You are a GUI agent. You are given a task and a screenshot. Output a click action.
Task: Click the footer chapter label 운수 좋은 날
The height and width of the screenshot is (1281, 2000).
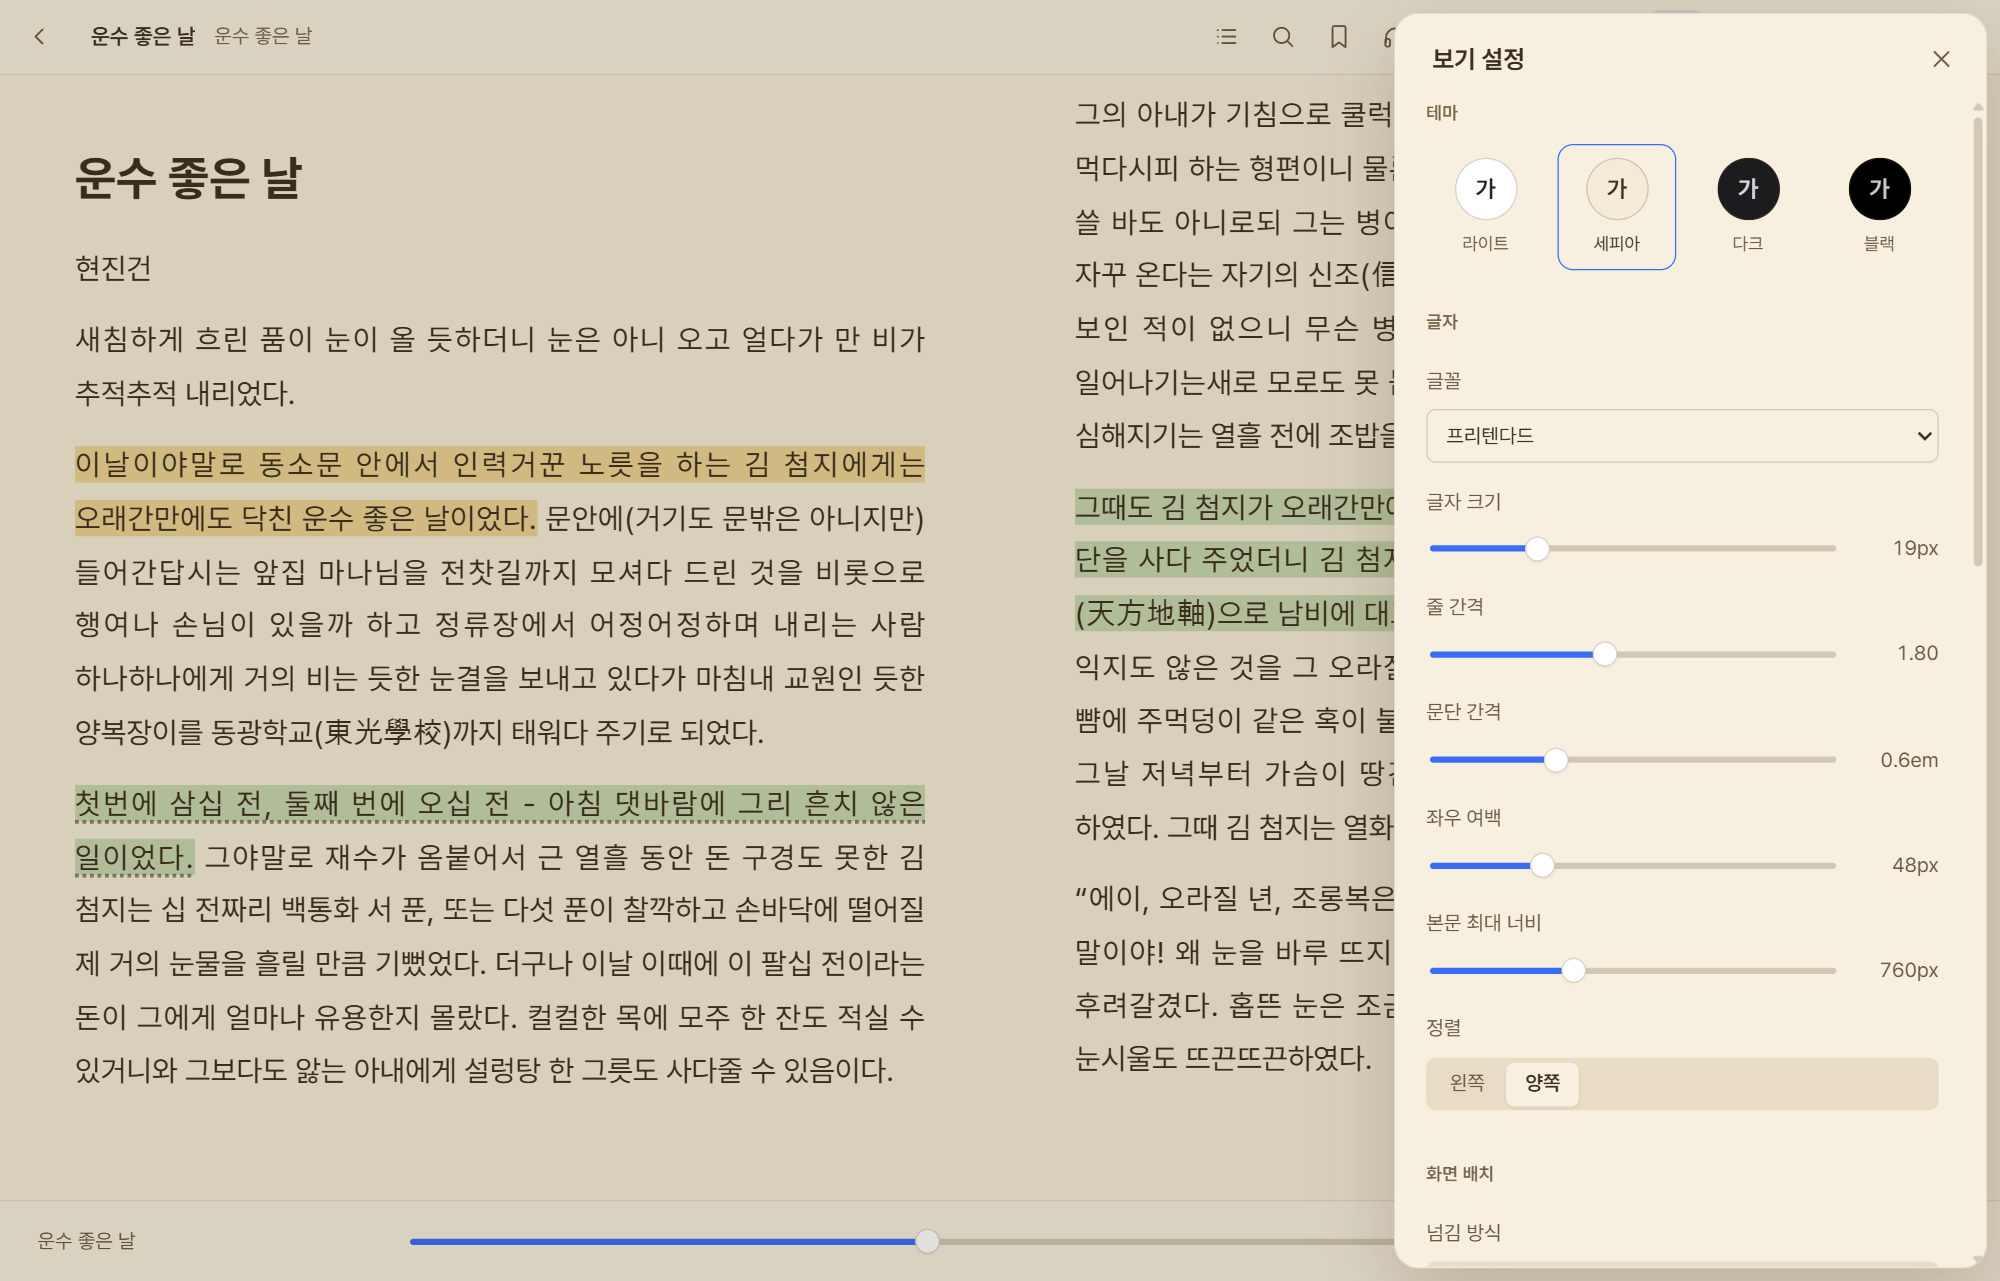coord(86,1241)
